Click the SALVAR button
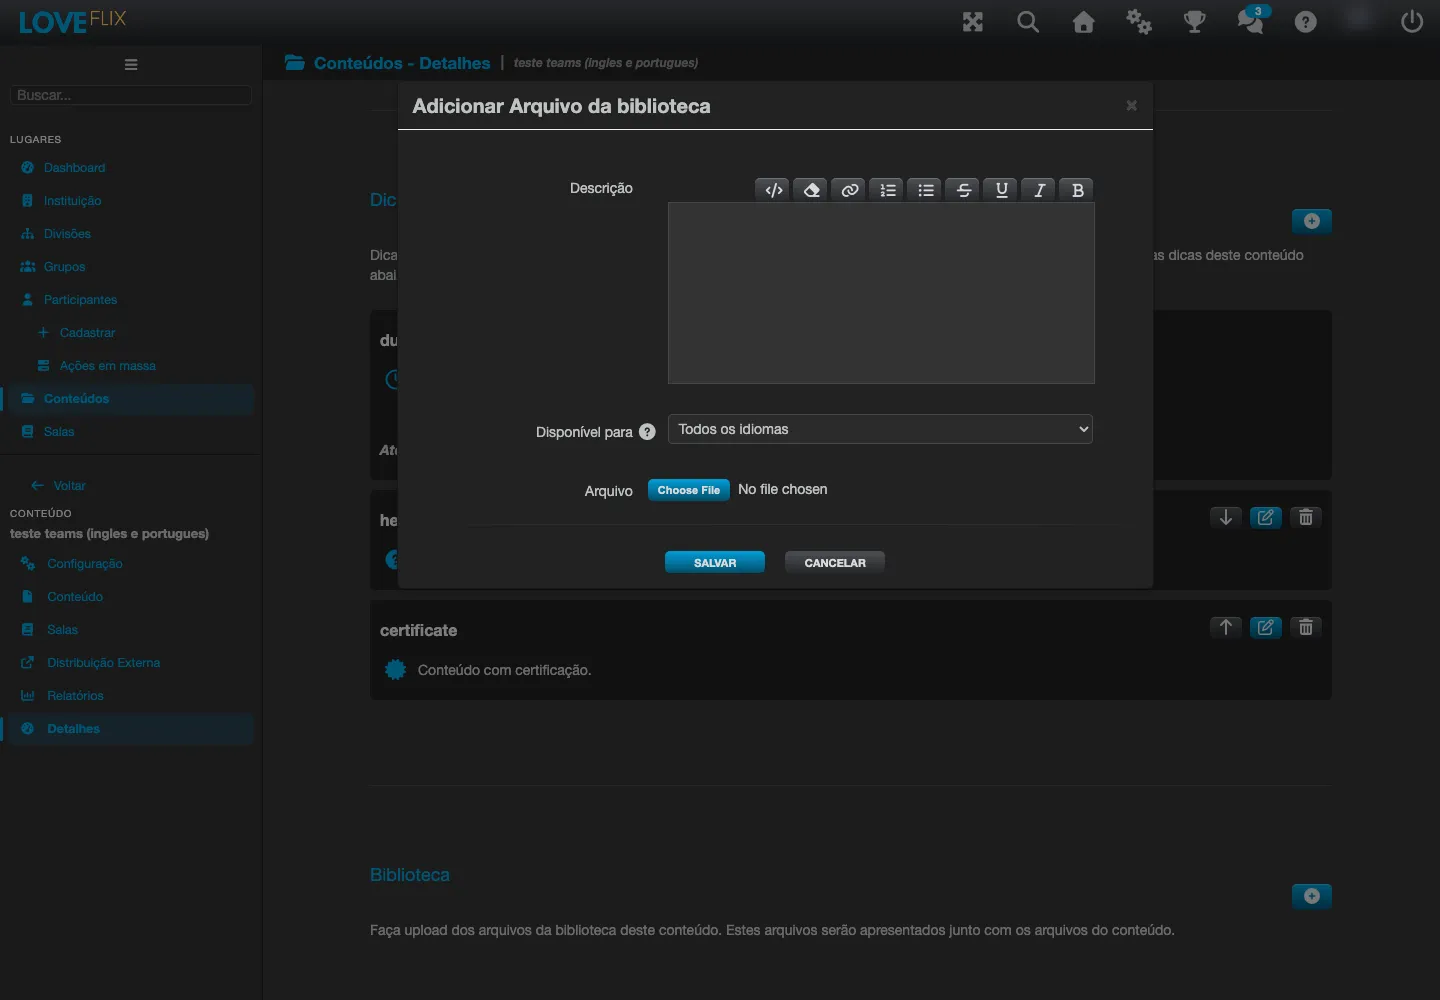1440x1000 pixels. (715, 562)
